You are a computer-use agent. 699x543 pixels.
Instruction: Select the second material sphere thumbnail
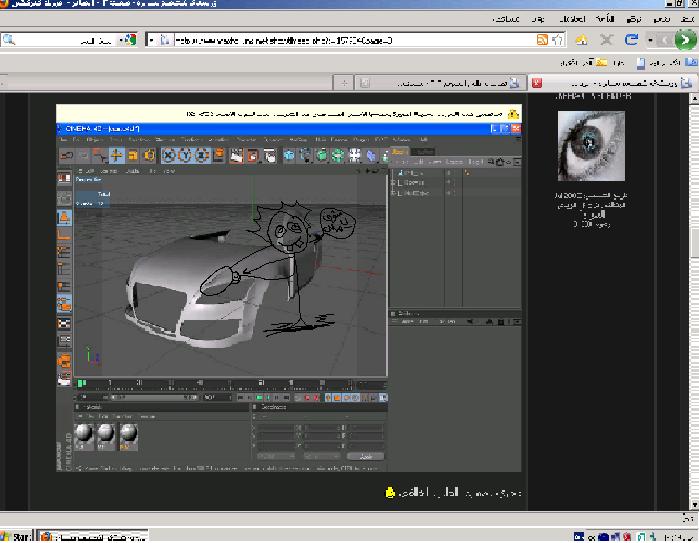[106, 436]
